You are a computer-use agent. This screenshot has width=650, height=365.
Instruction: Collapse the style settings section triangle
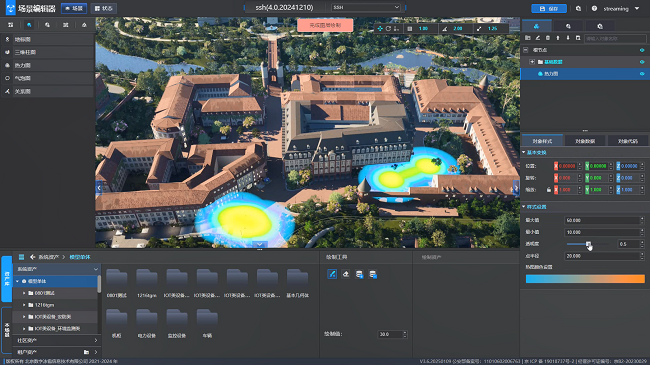(x=524, y=207)
